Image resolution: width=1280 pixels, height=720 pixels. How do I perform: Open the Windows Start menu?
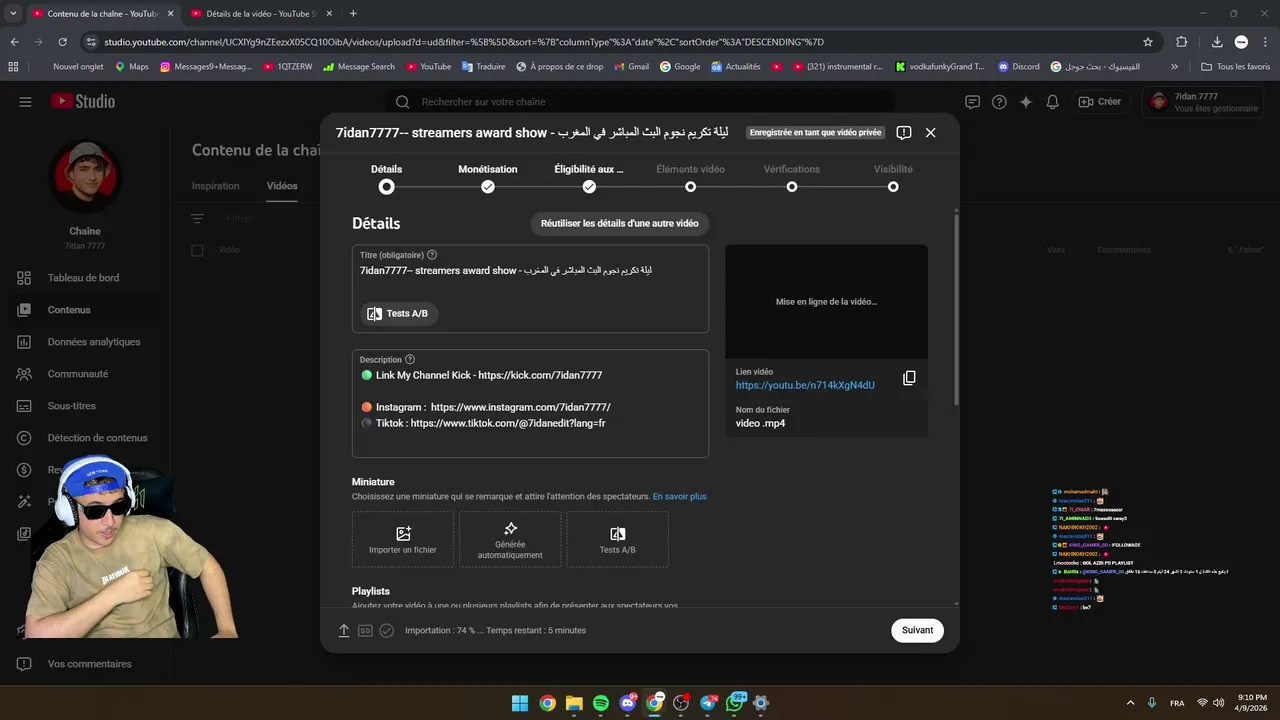click(520, 703)
